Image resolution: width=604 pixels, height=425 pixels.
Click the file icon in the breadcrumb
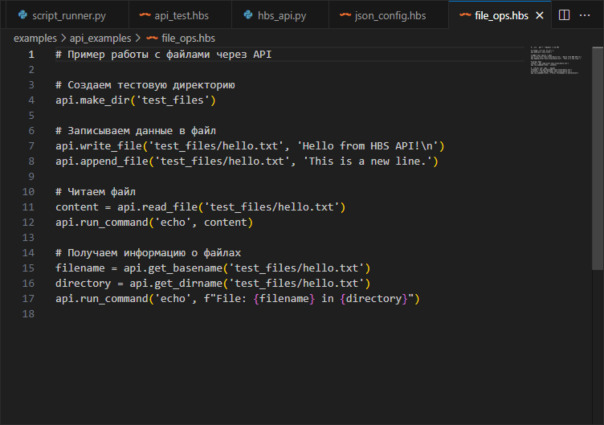pos(152,37)
